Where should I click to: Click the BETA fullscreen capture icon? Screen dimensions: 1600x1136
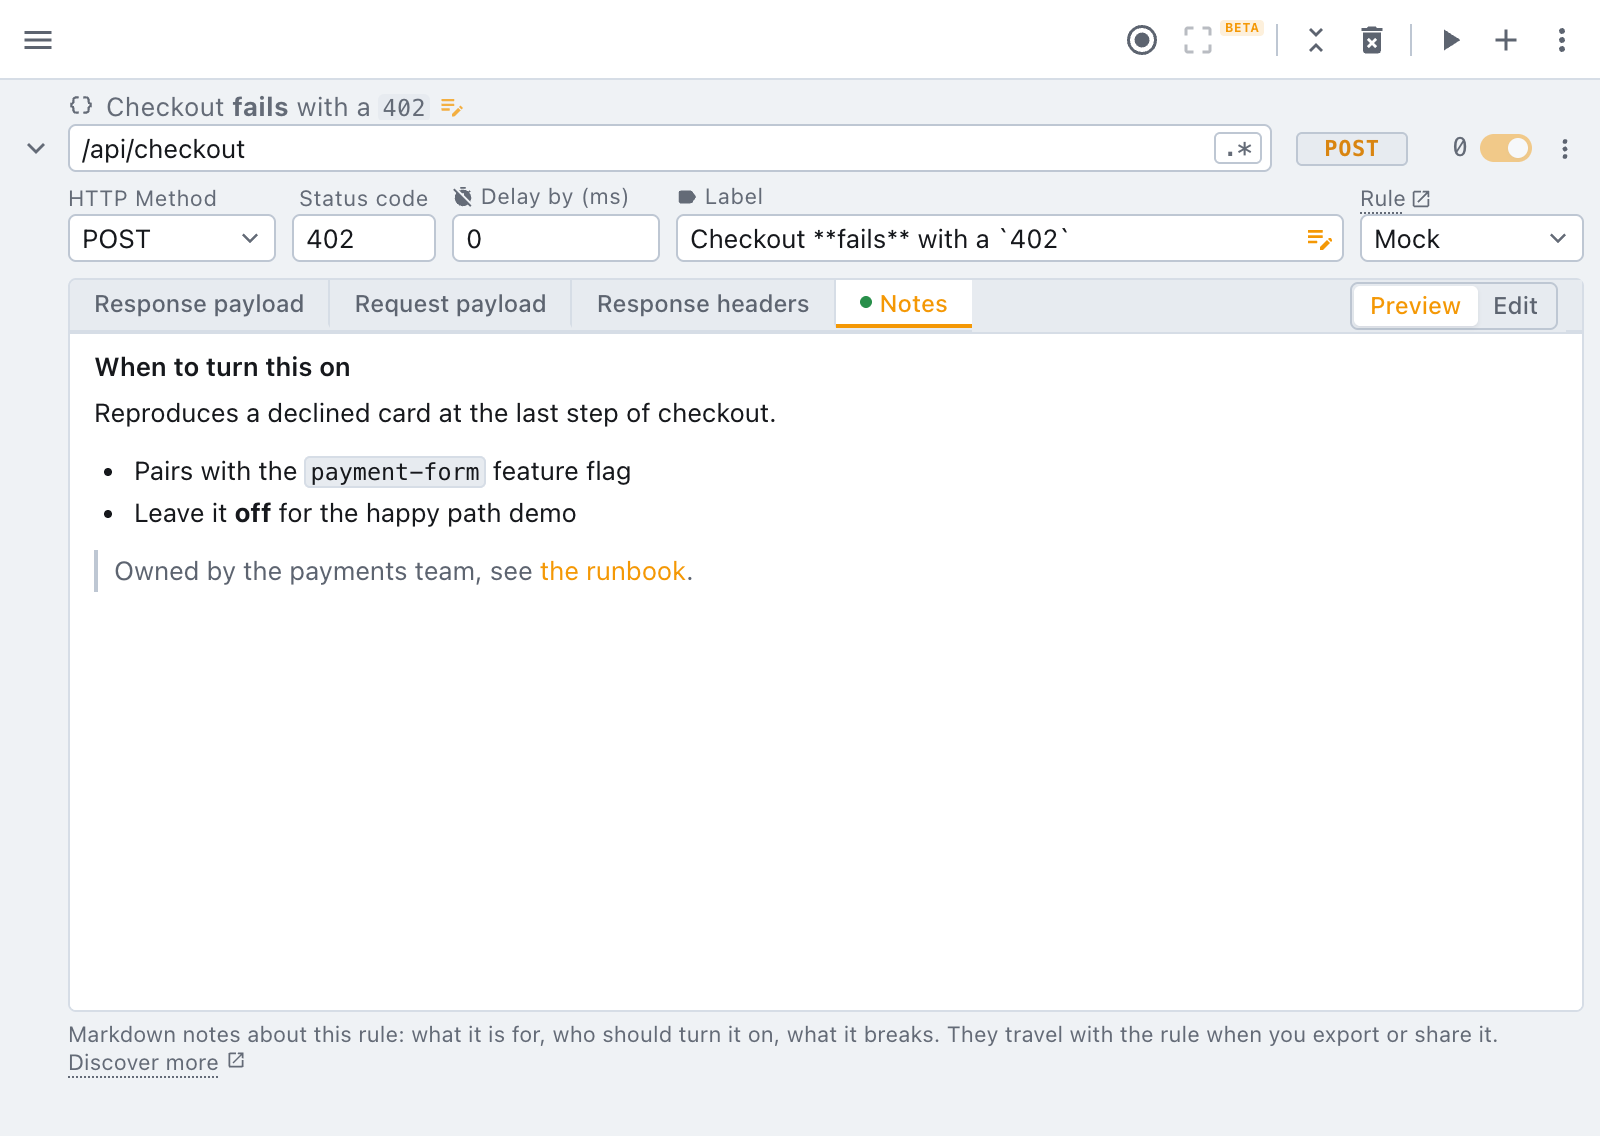point(1198,40)
